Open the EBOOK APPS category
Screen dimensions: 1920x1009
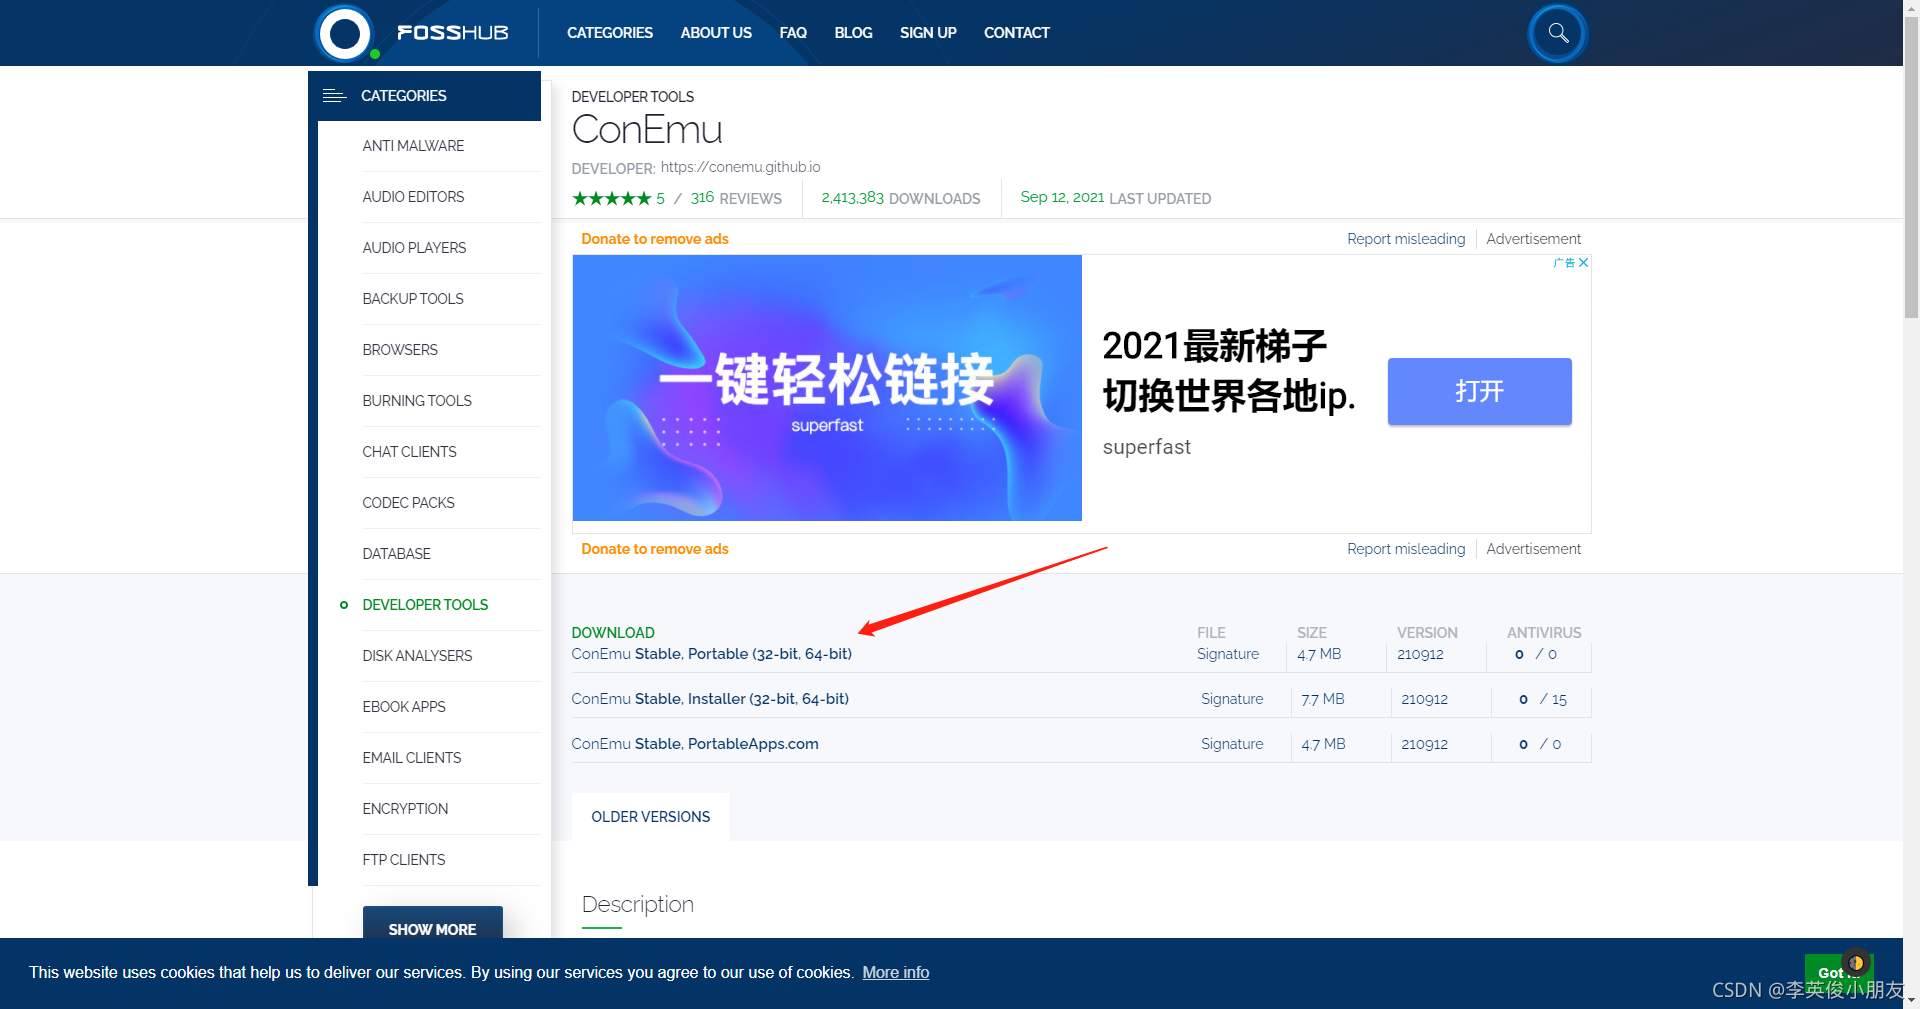click(404, 707)
